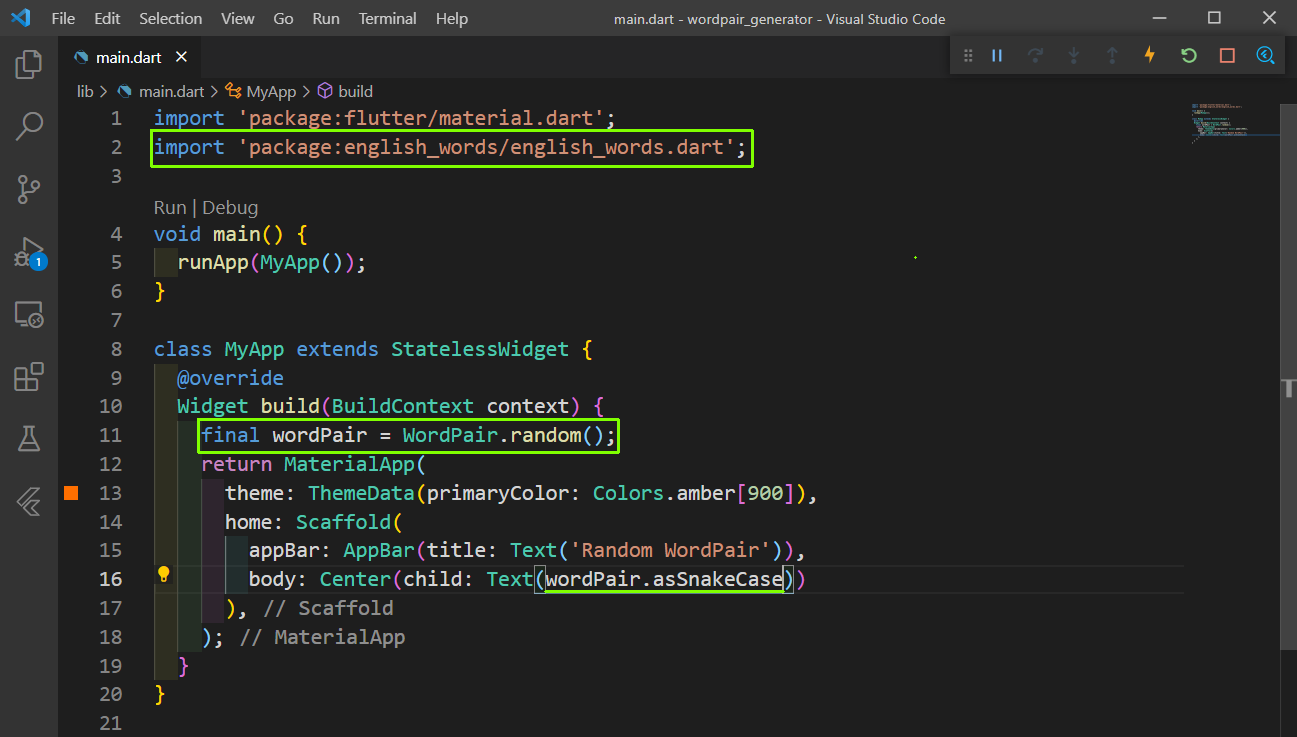This screenshot has width=1297, height=737.
Task: Click the build method breadcrumb
Action: click(x=345, y=91)
